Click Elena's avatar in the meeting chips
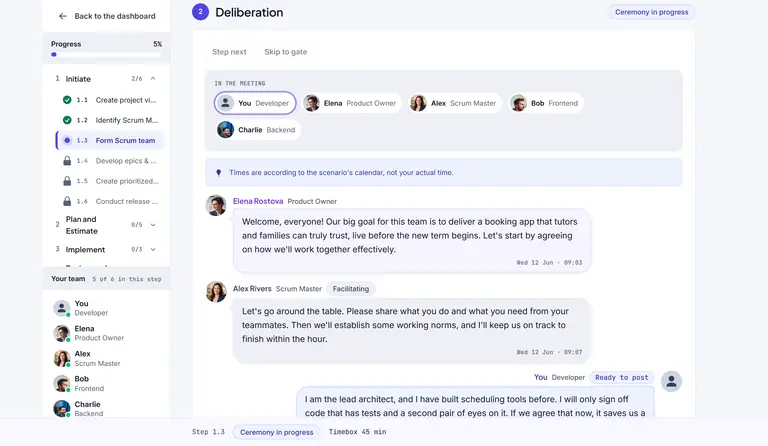The height and width of the screenshot is (446, 768). coord(312,103)
